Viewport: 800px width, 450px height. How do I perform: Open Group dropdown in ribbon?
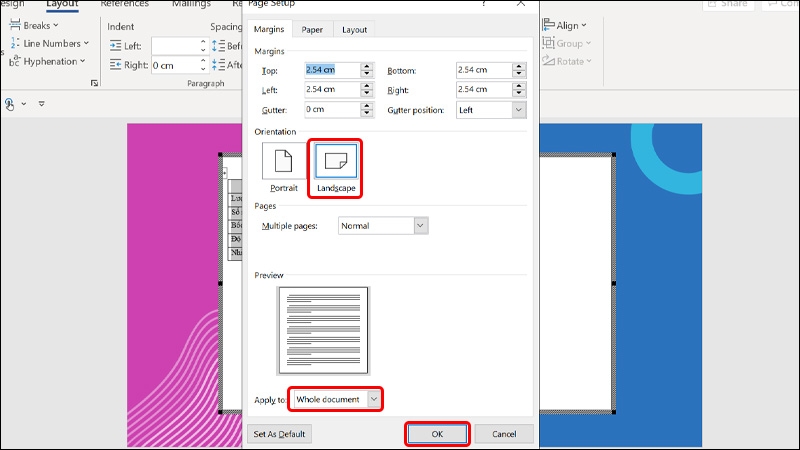tap(566, 43)
